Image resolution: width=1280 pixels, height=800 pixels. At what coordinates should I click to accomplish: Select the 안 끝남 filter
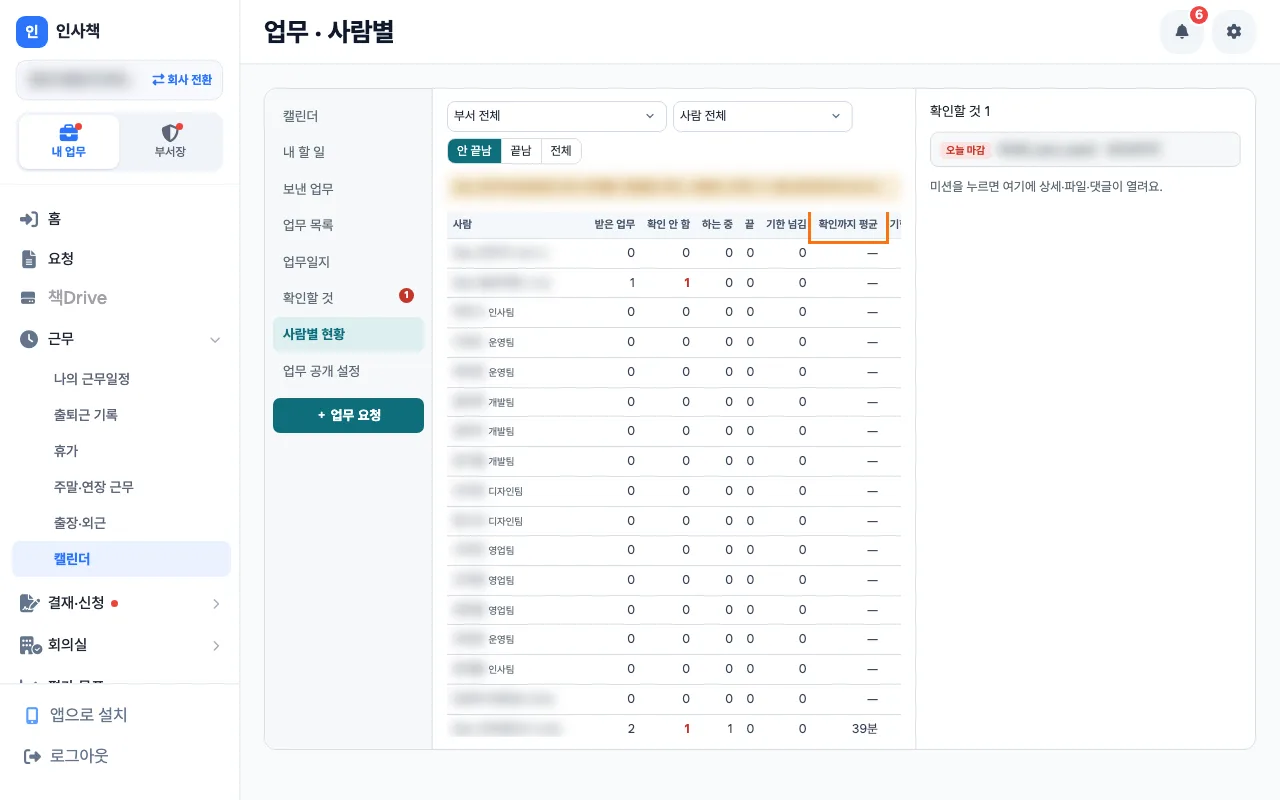(474, 151)
